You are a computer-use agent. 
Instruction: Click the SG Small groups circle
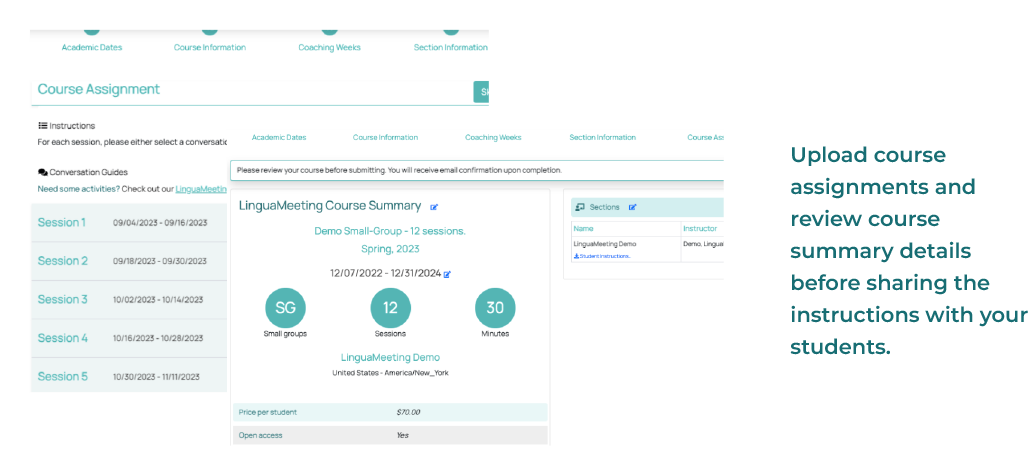(x=285, y=308)
